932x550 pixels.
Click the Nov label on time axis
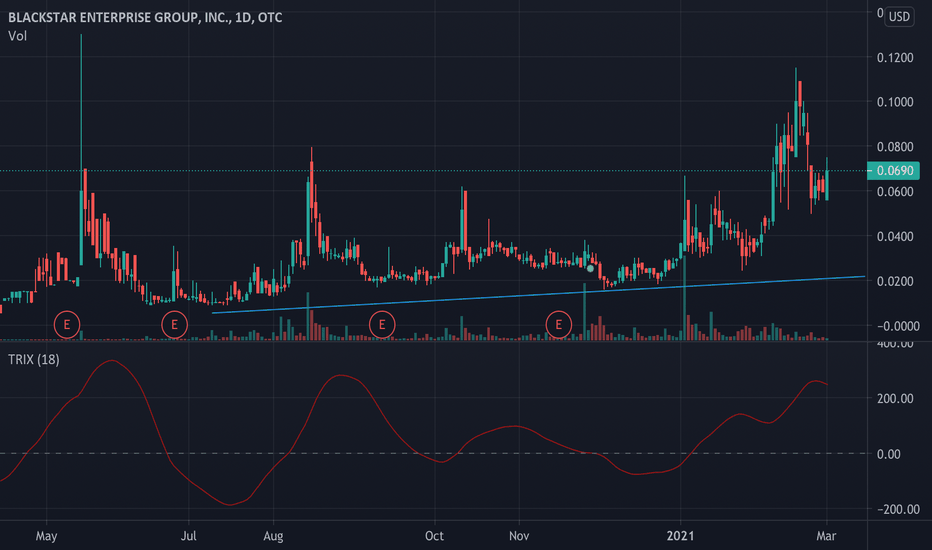click(x=519, y=536)
